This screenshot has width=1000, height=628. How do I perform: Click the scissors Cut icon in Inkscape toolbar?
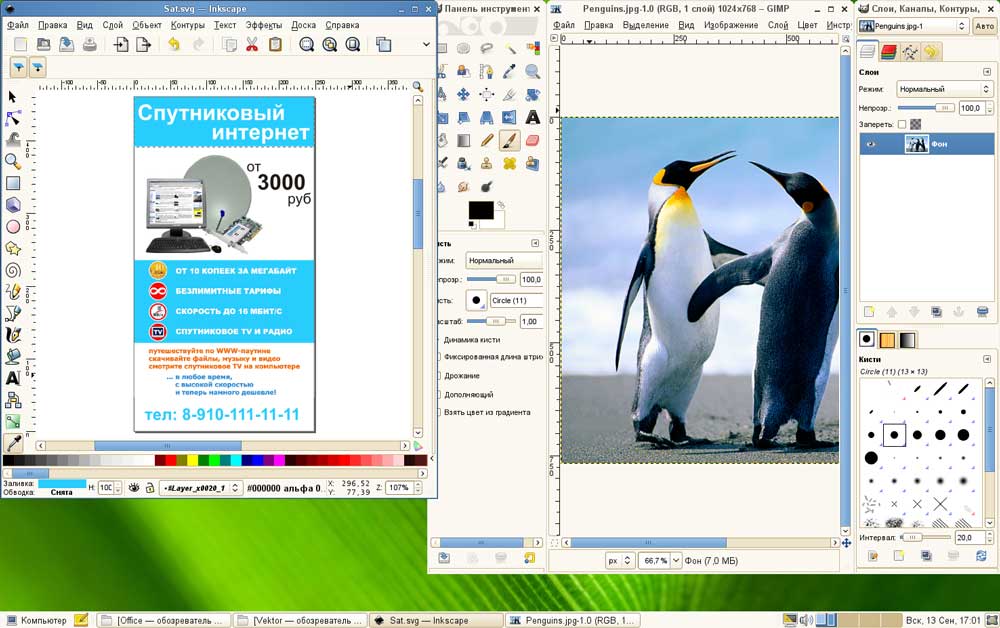pos(252,44)
